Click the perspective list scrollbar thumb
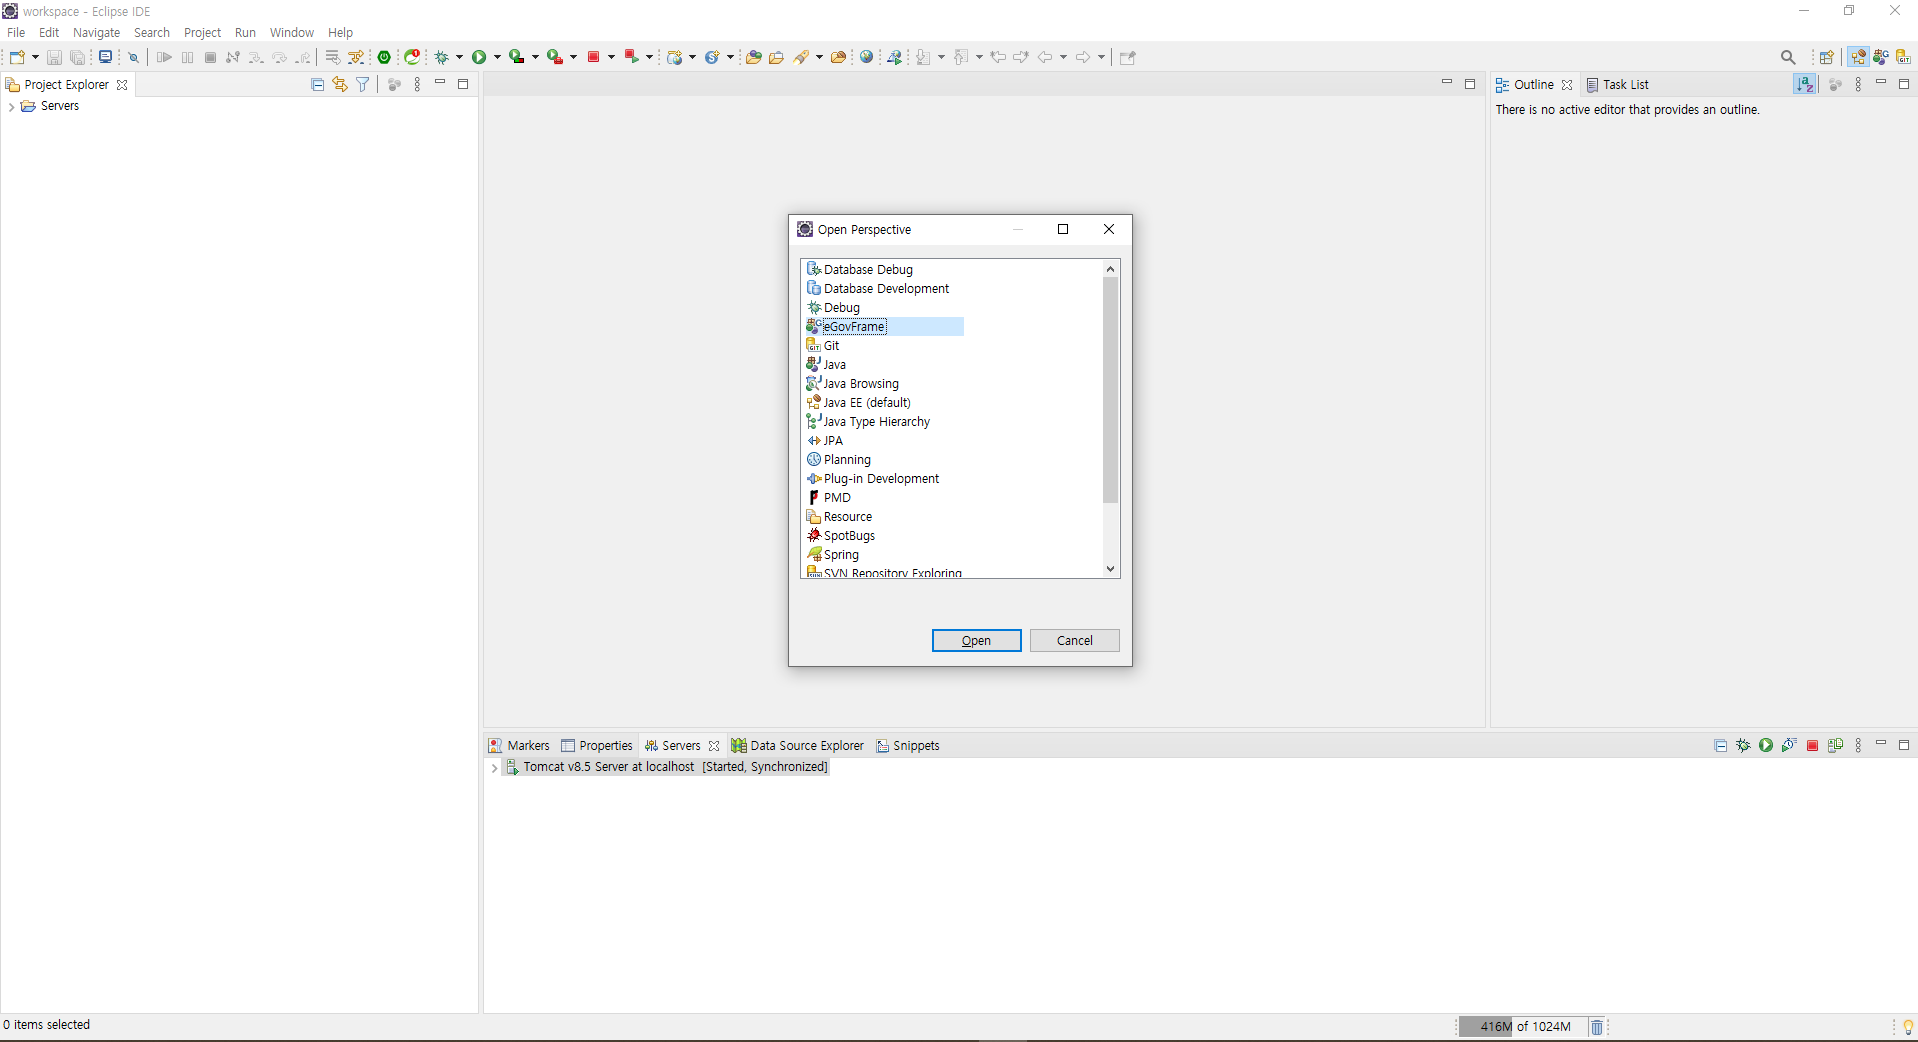 (x=1110, y=390)
